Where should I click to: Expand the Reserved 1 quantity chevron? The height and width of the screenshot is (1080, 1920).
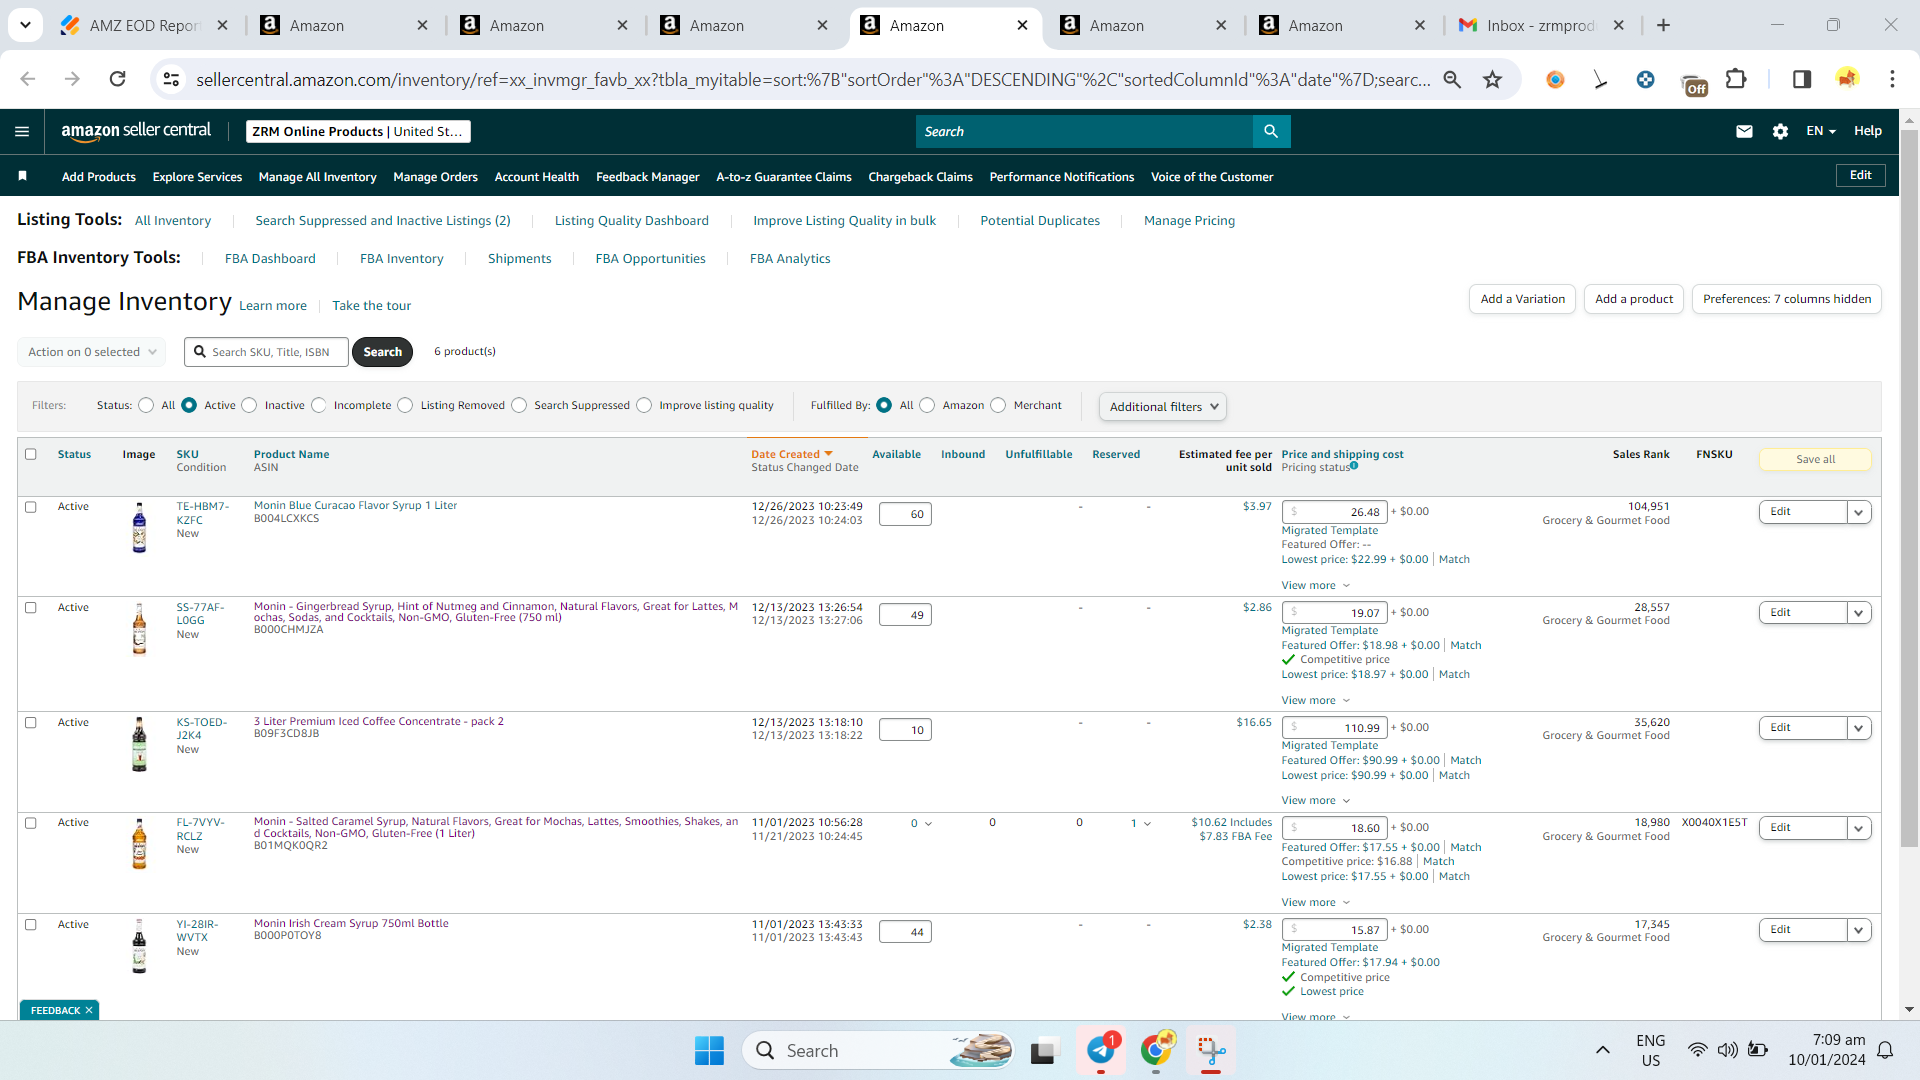coord(1147,824)
